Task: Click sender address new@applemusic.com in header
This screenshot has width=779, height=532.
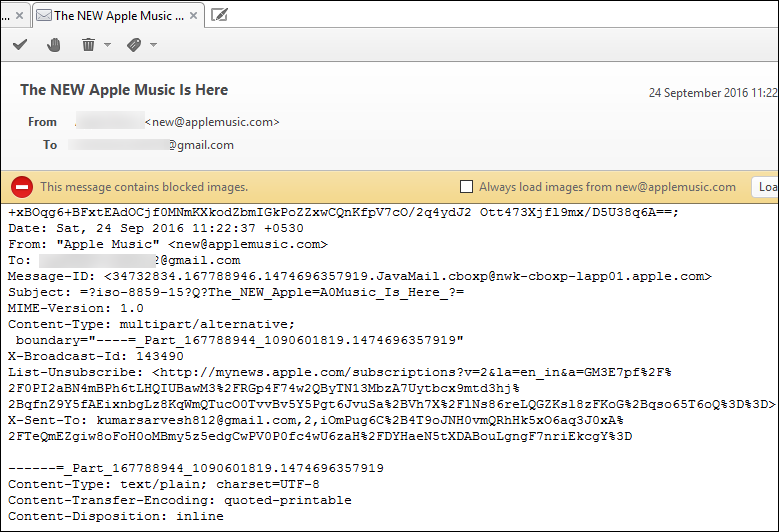Action: [212, 122]
